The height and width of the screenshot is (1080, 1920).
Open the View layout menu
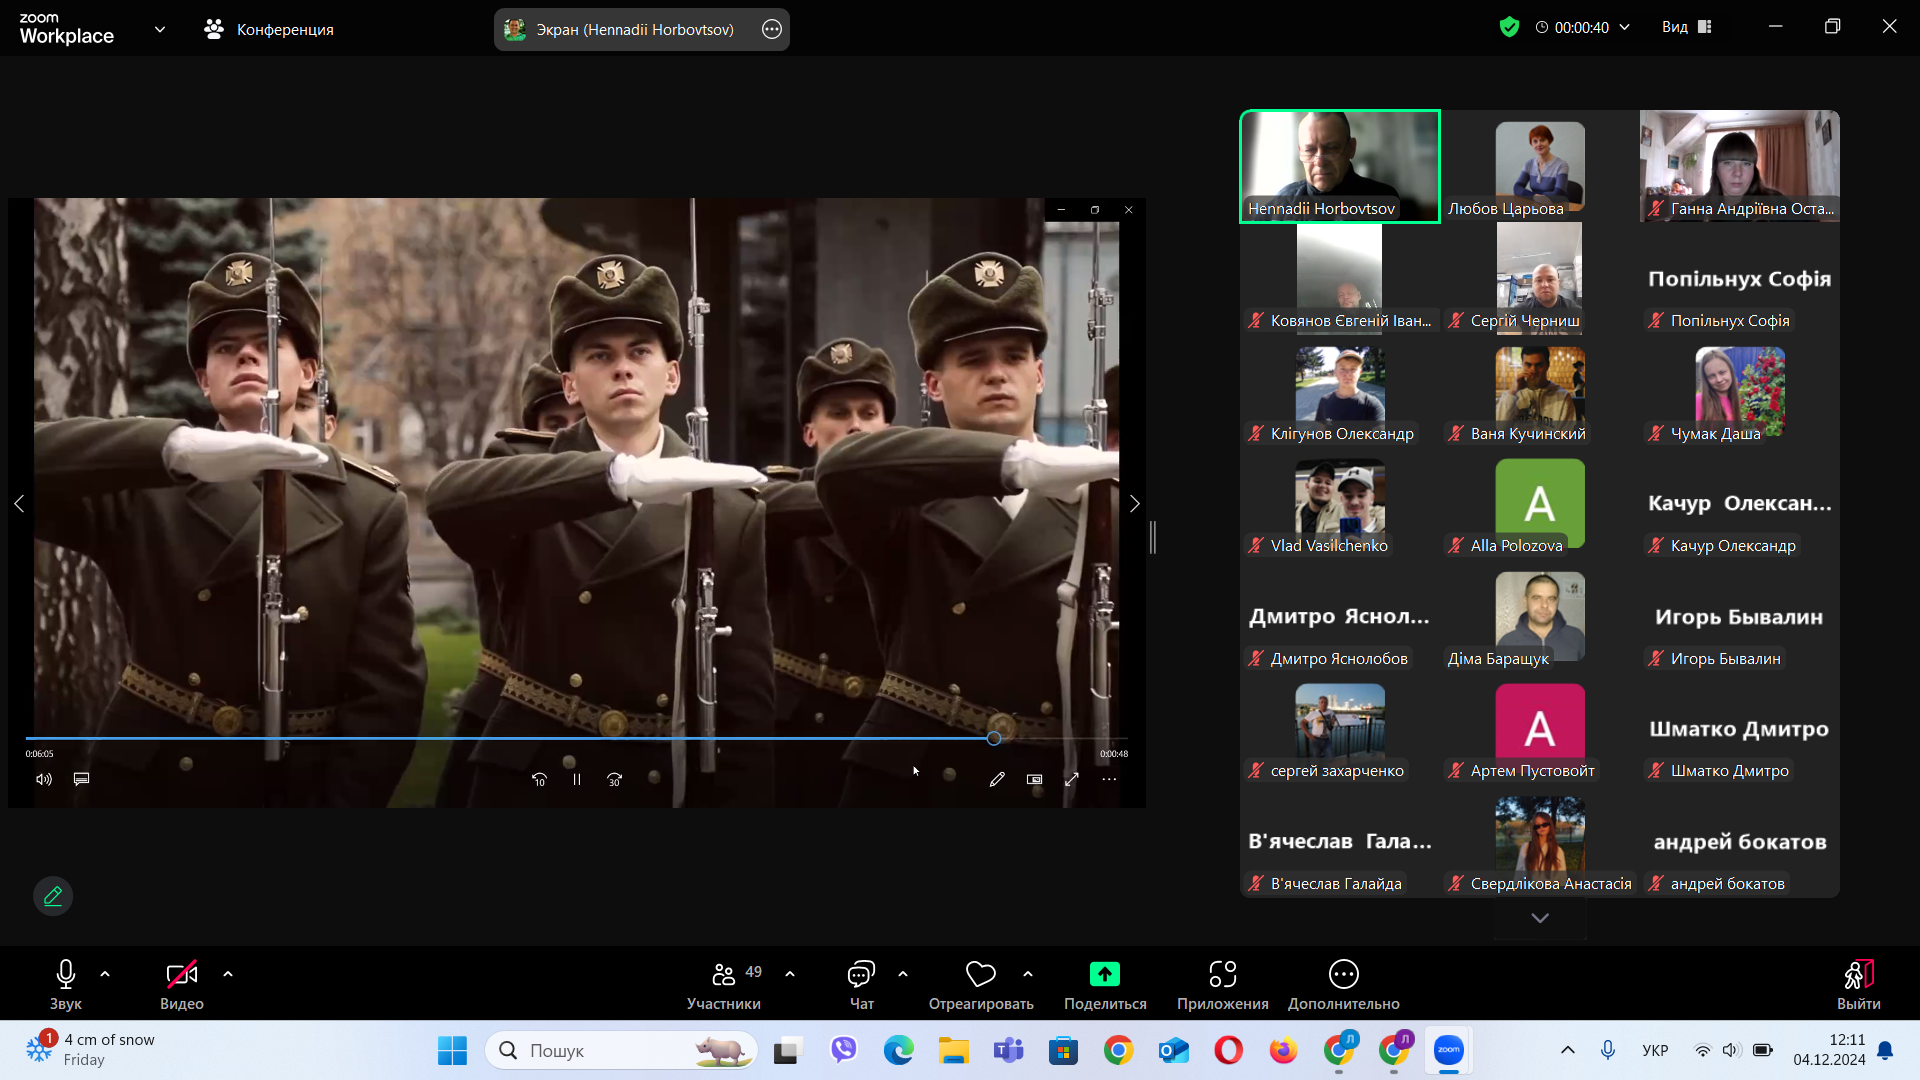(x=1687, y=27)
